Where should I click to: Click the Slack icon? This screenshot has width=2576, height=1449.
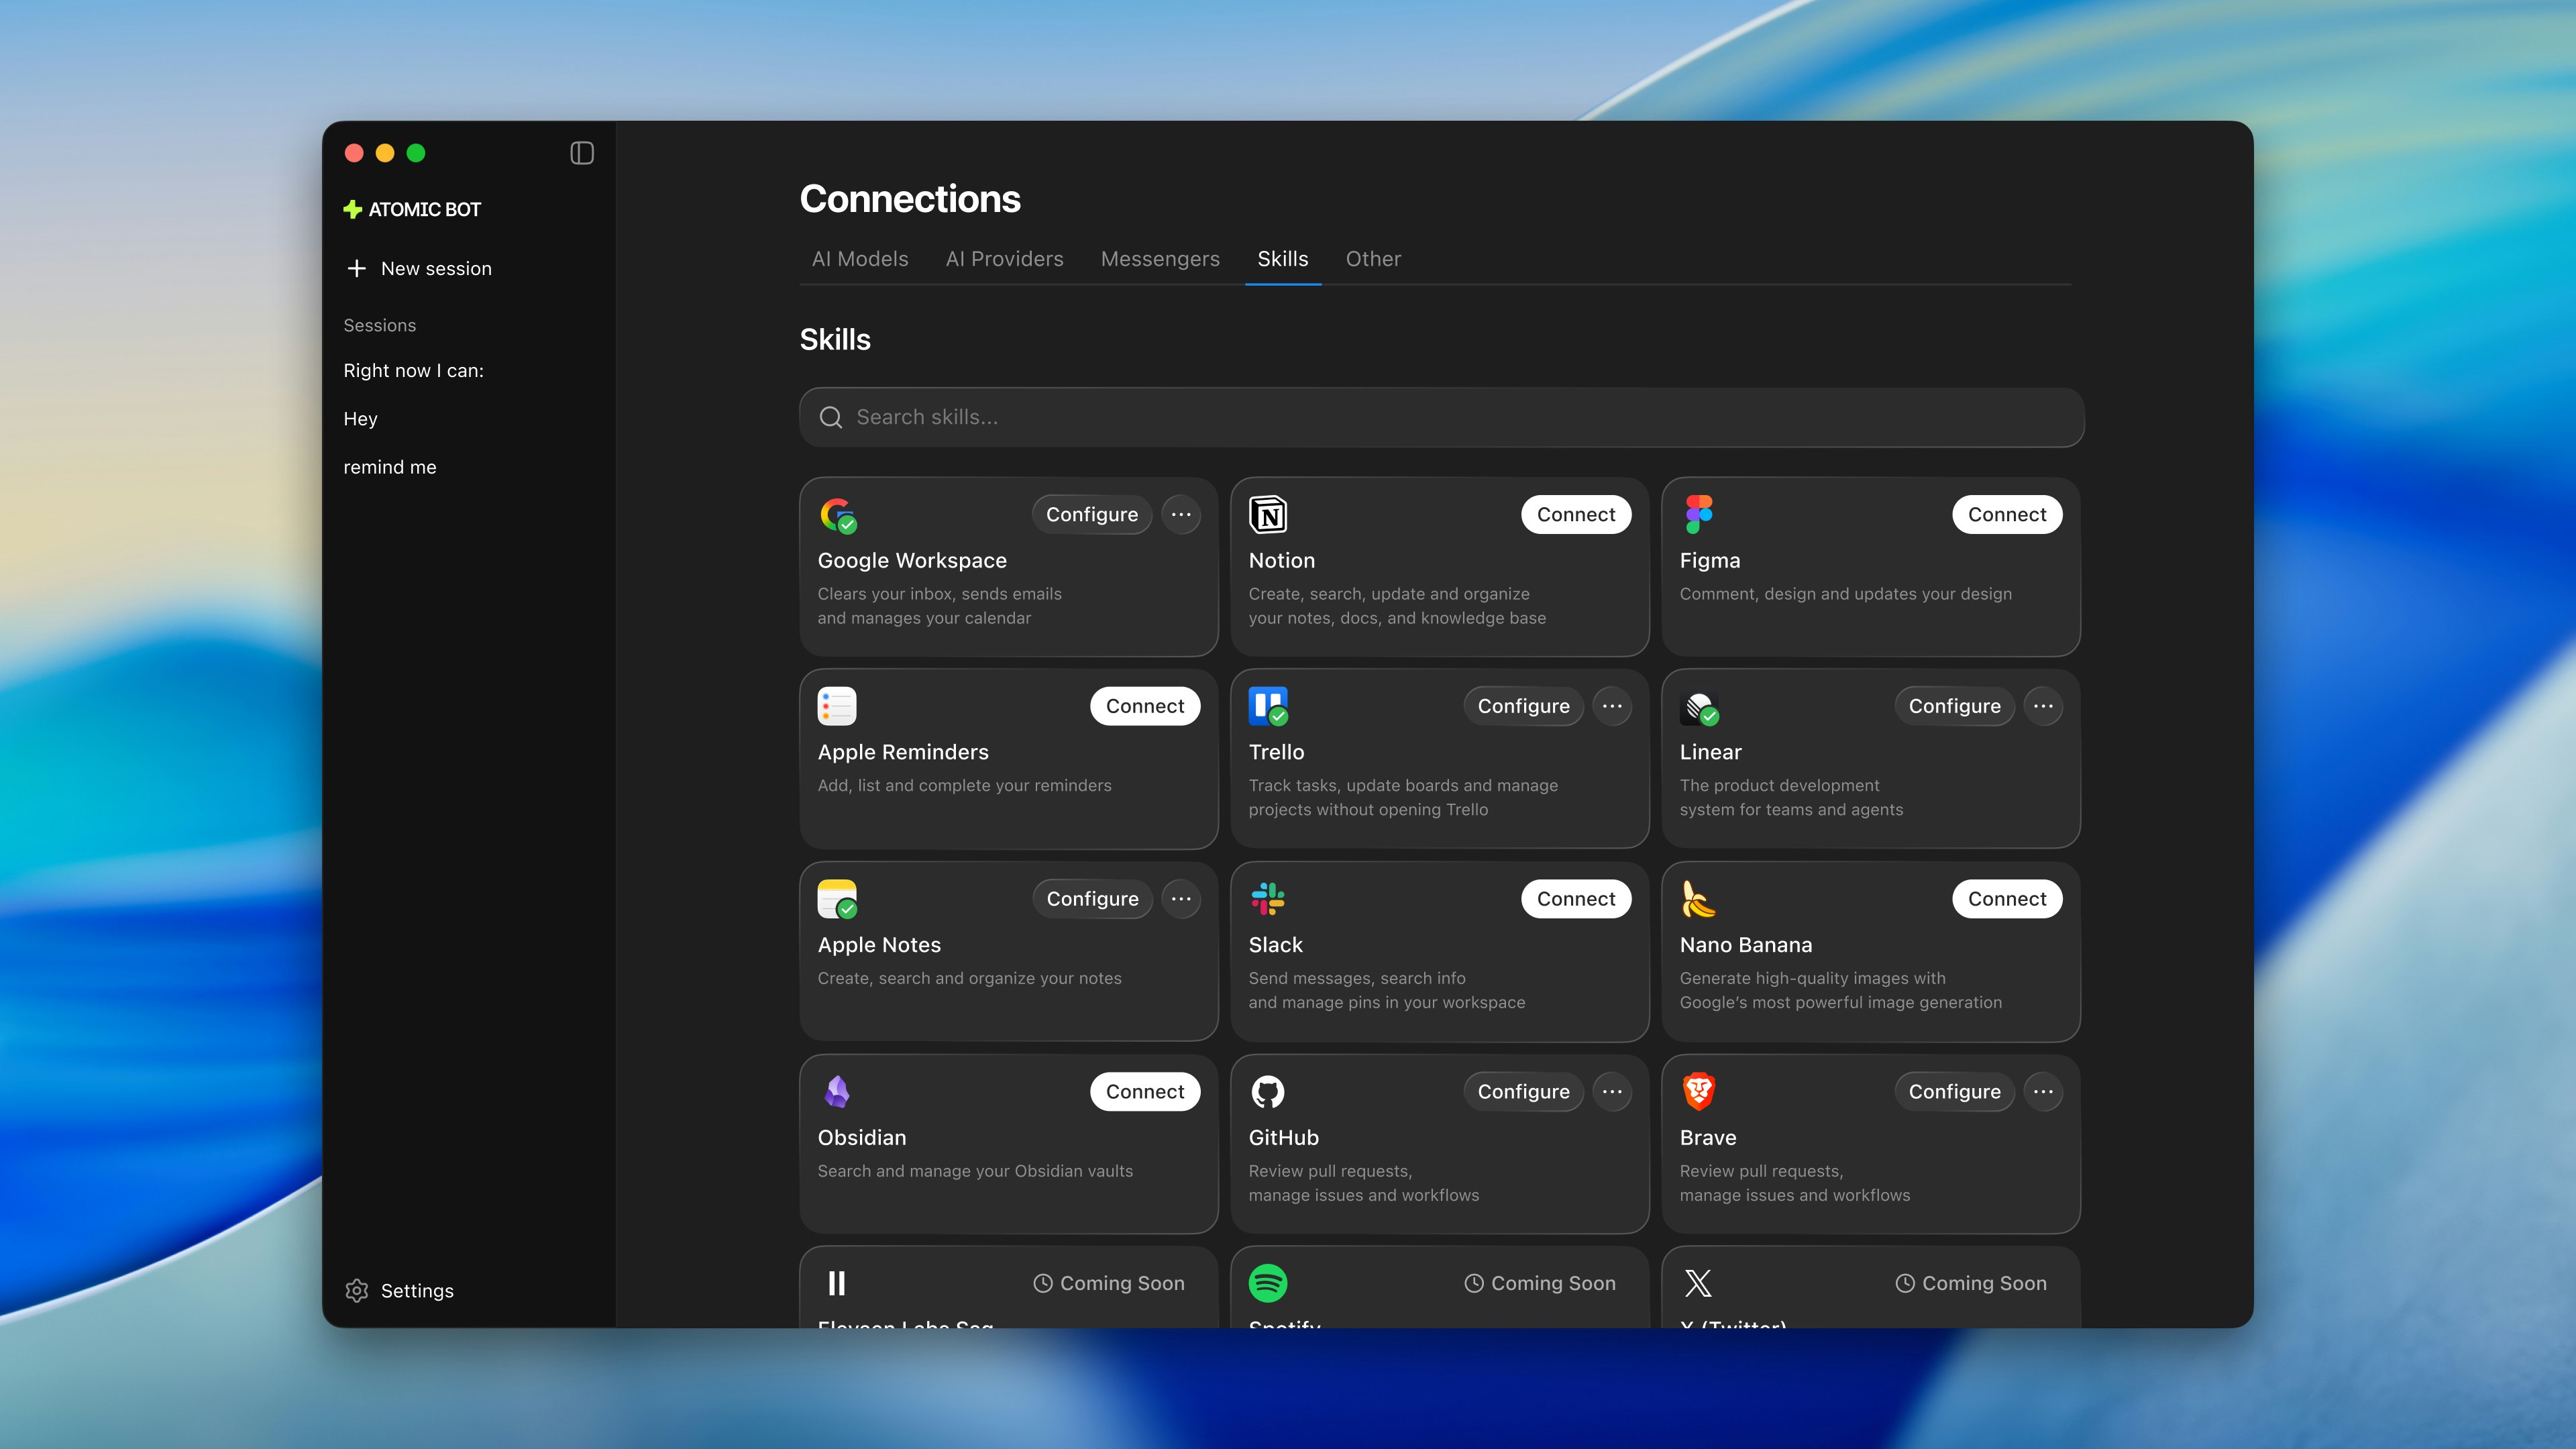(1268, 899)
